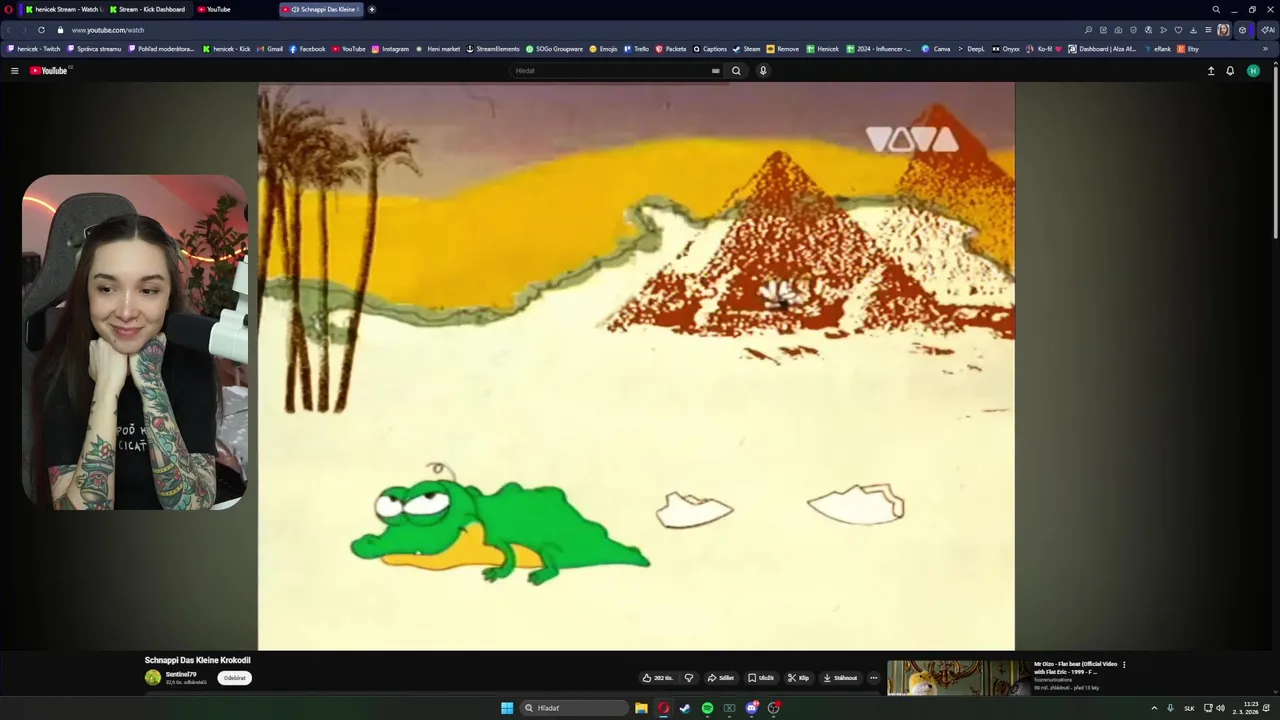
Task: Open the extensions cube icon
Action: pyautogui.click(x=1242, y=30)
